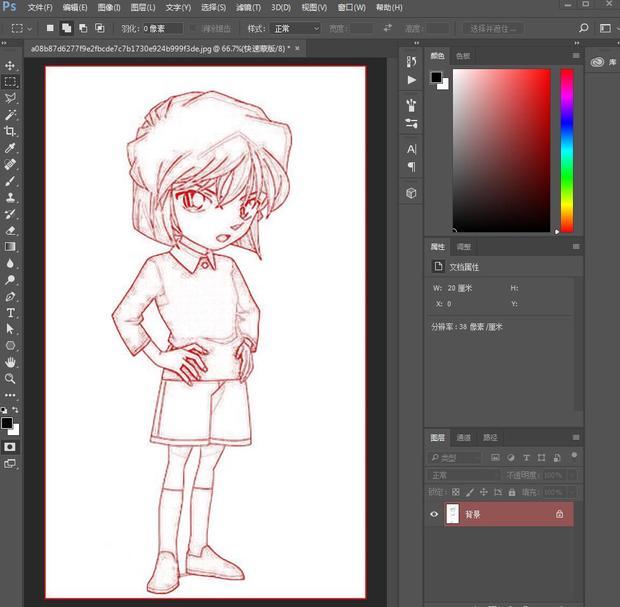Choose Subtract from Selection mode
Image resolution: width=620 pixels, height=607 pixels.
point(83,28)
